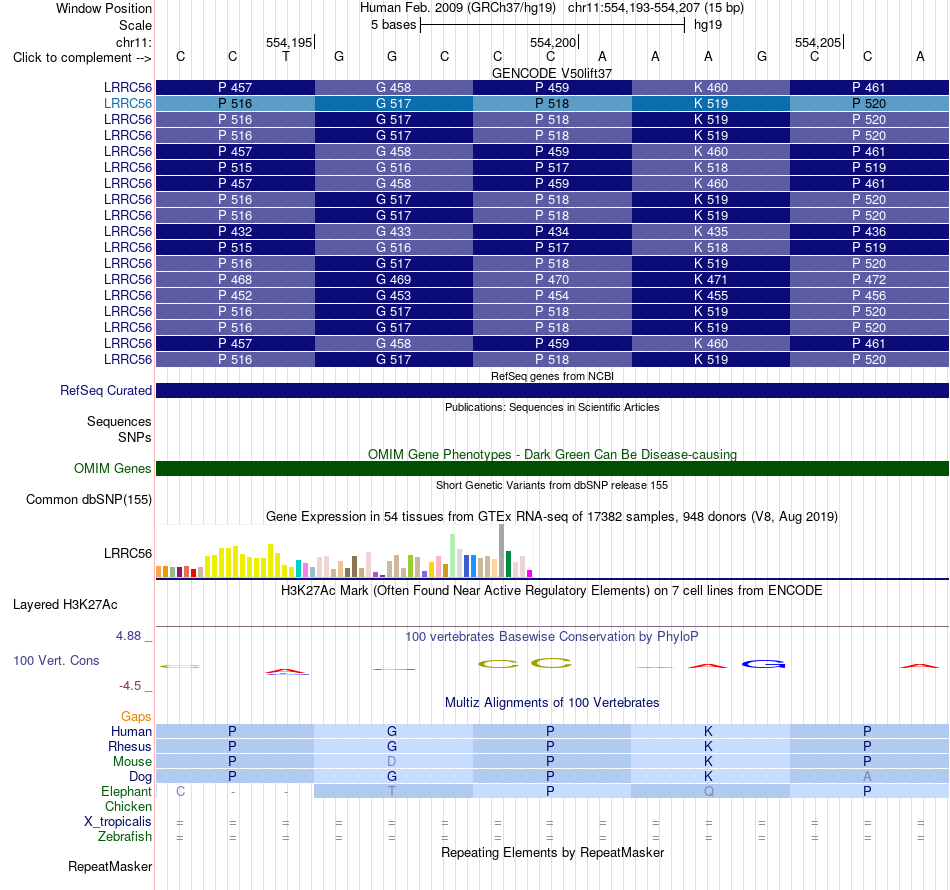This screenshot has width=950, height=890.
Task: Open the GENCODE V50lift37 track title
Action: pyautogui.click(x=552, y=73)
